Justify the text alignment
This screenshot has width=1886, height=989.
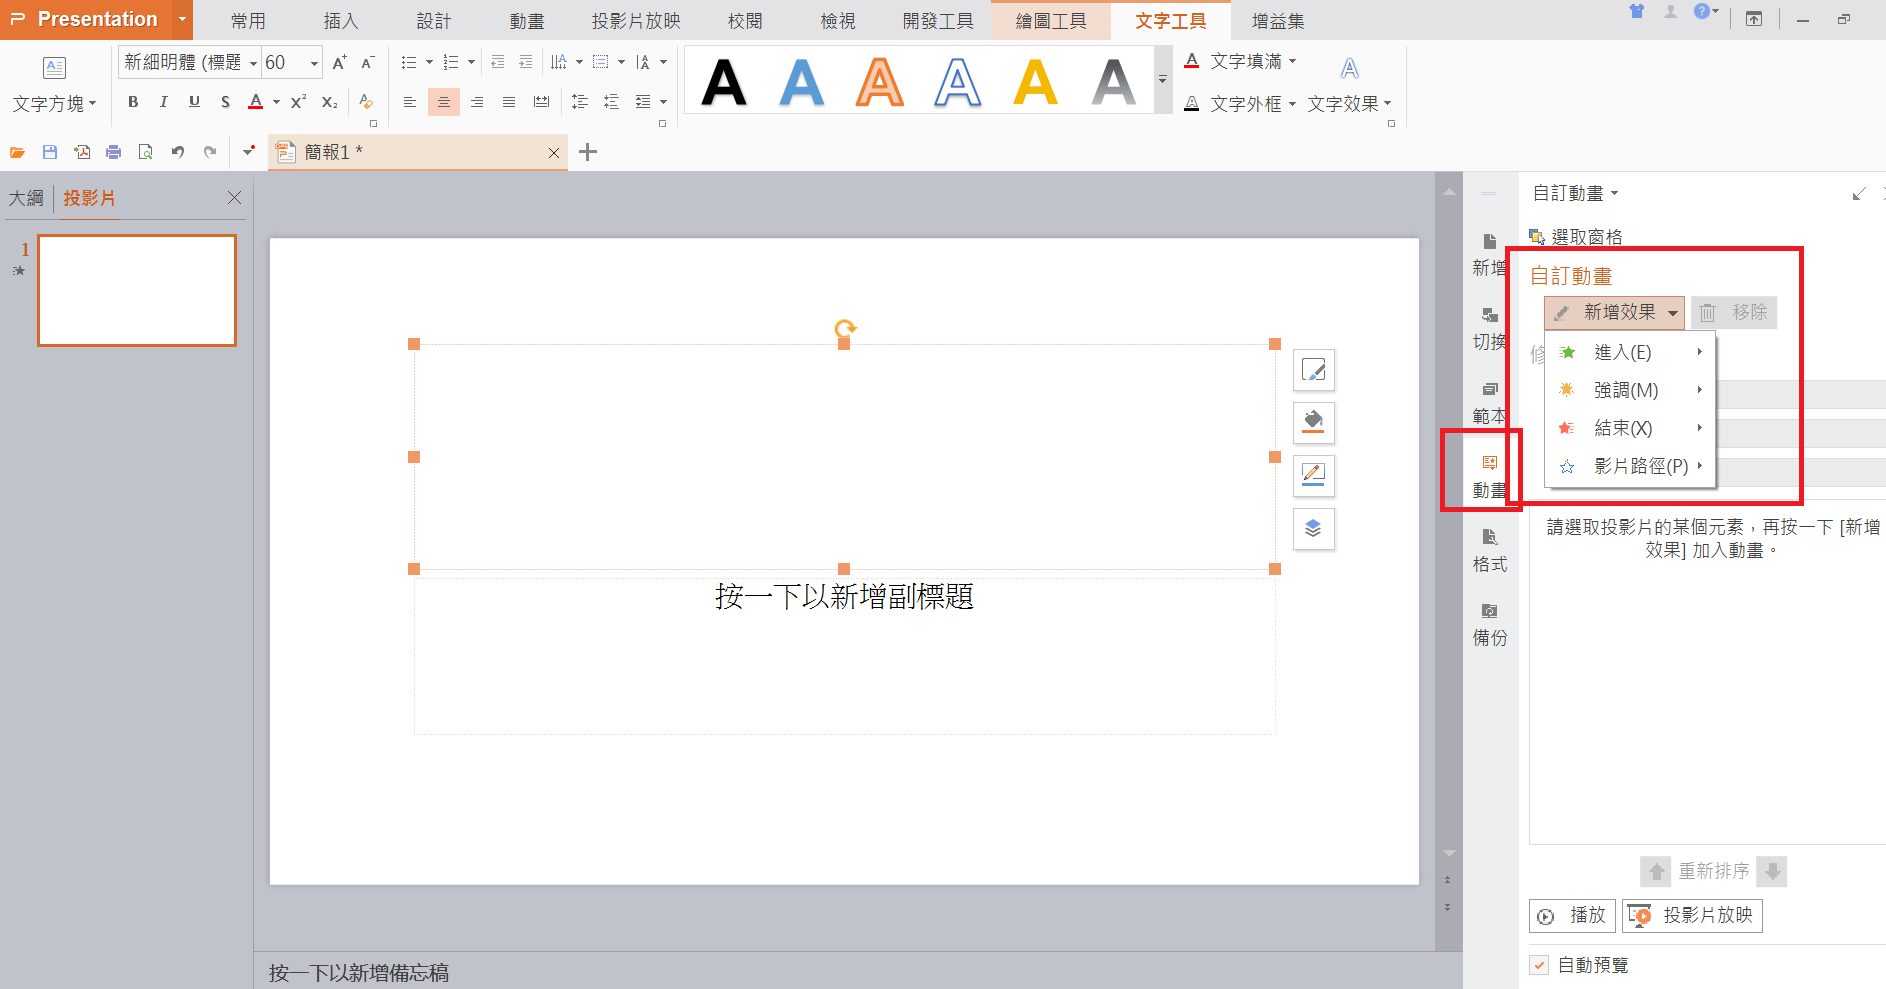click(x=509, y=102)
